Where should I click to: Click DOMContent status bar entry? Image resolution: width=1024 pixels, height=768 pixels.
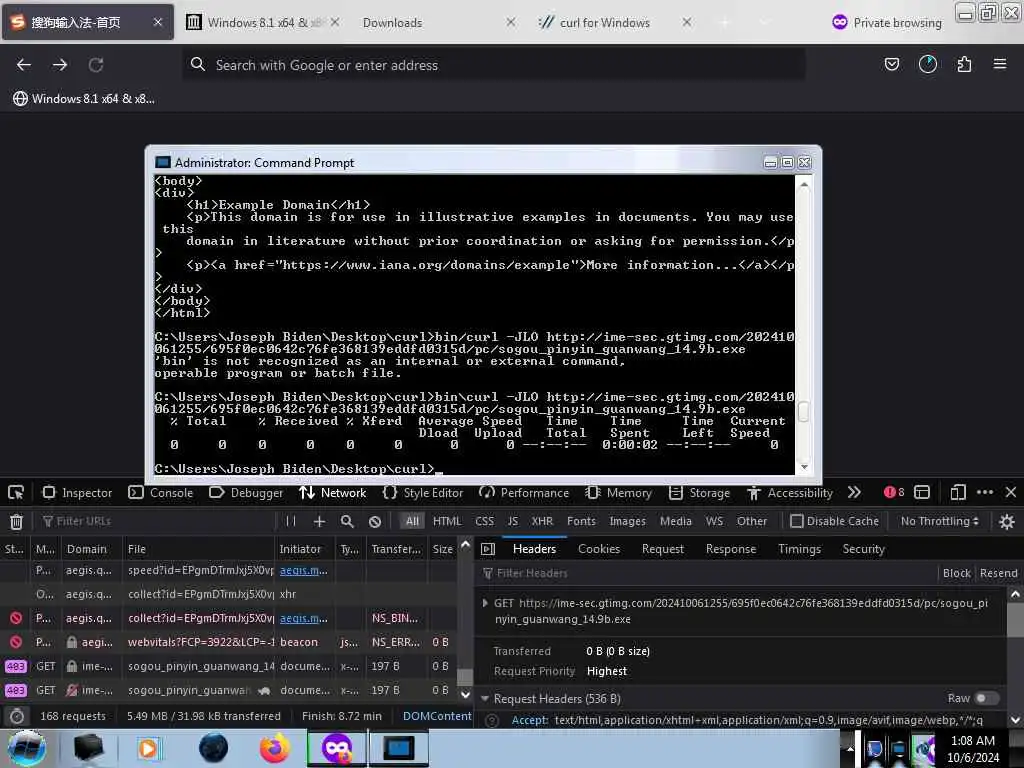point(437,716)
